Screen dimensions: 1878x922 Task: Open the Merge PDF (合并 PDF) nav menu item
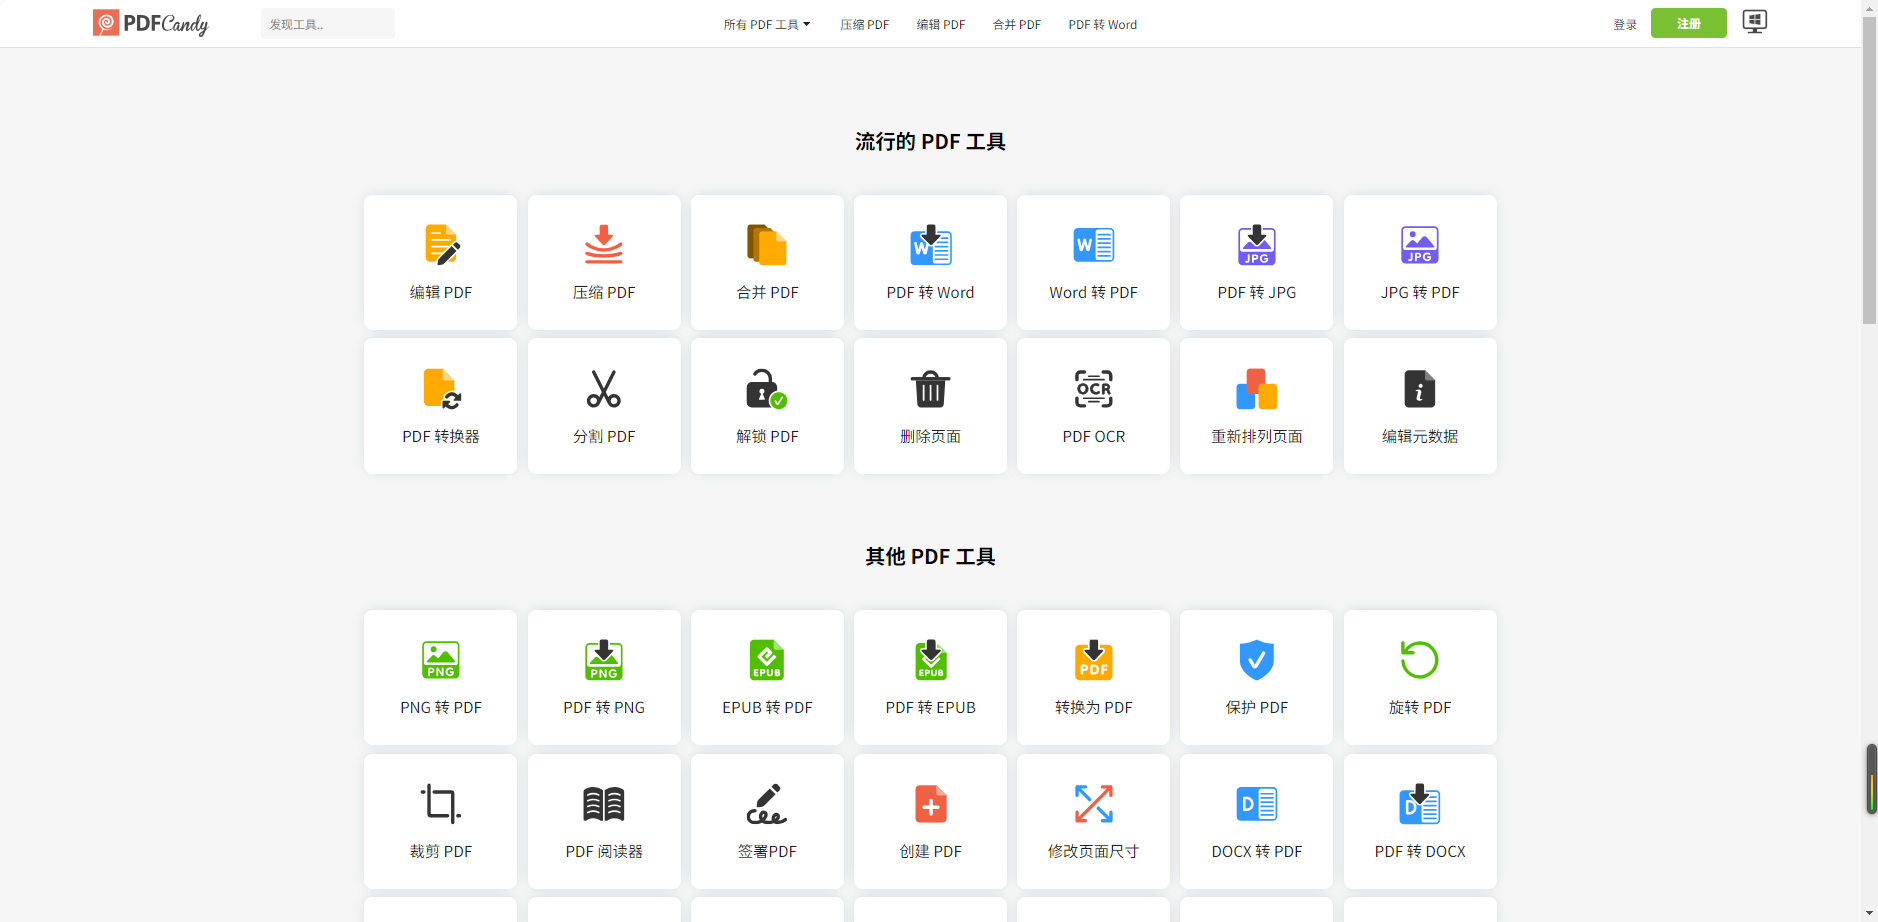[1016, 25]
